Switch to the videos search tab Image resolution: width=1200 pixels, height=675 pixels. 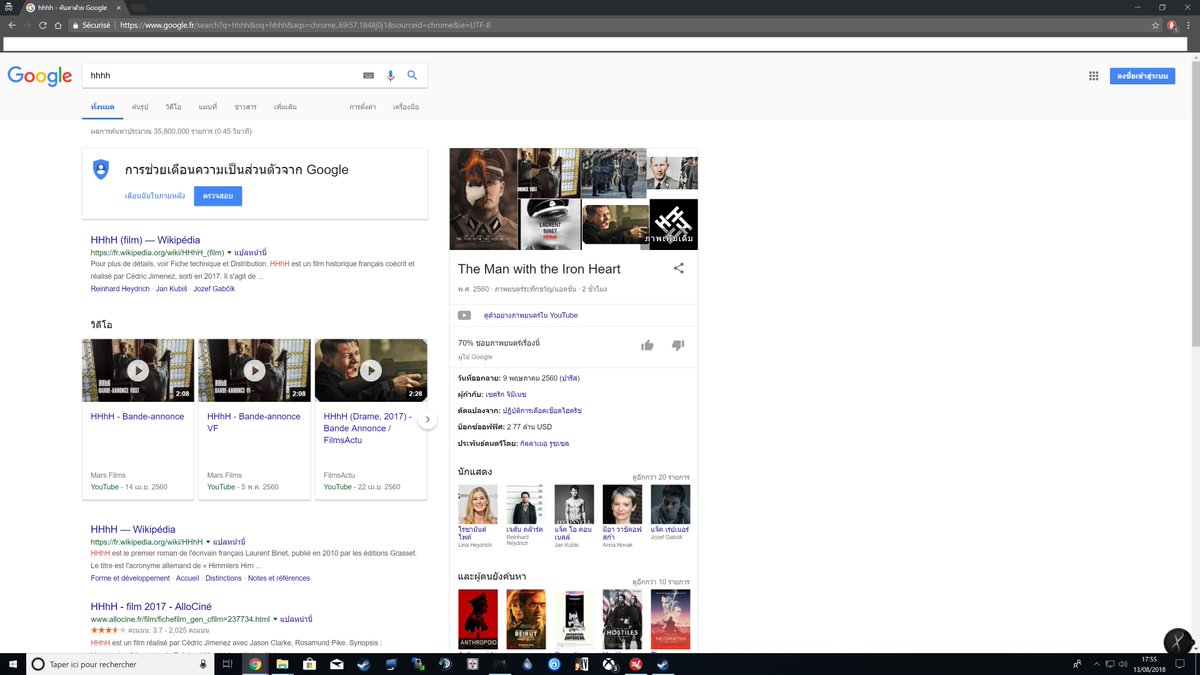[x=174, y=107]
